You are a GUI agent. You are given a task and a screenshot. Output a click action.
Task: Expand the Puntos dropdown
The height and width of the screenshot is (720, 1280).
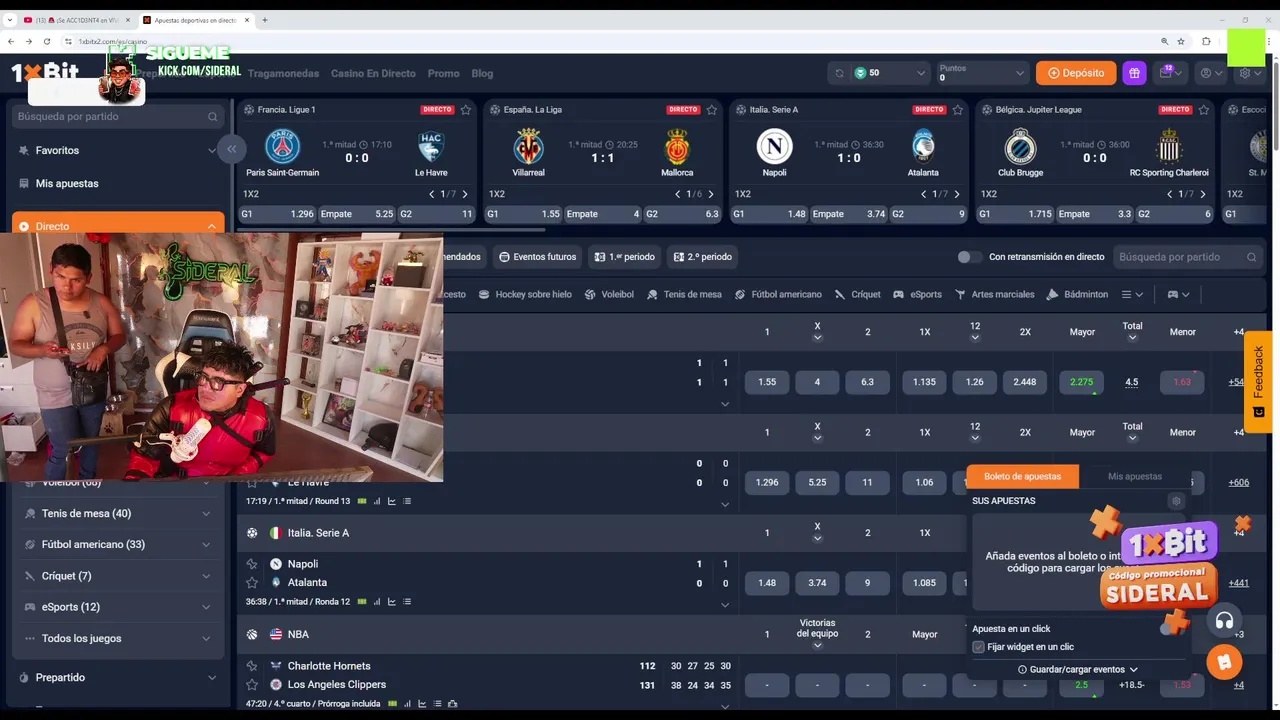point(982,73)
